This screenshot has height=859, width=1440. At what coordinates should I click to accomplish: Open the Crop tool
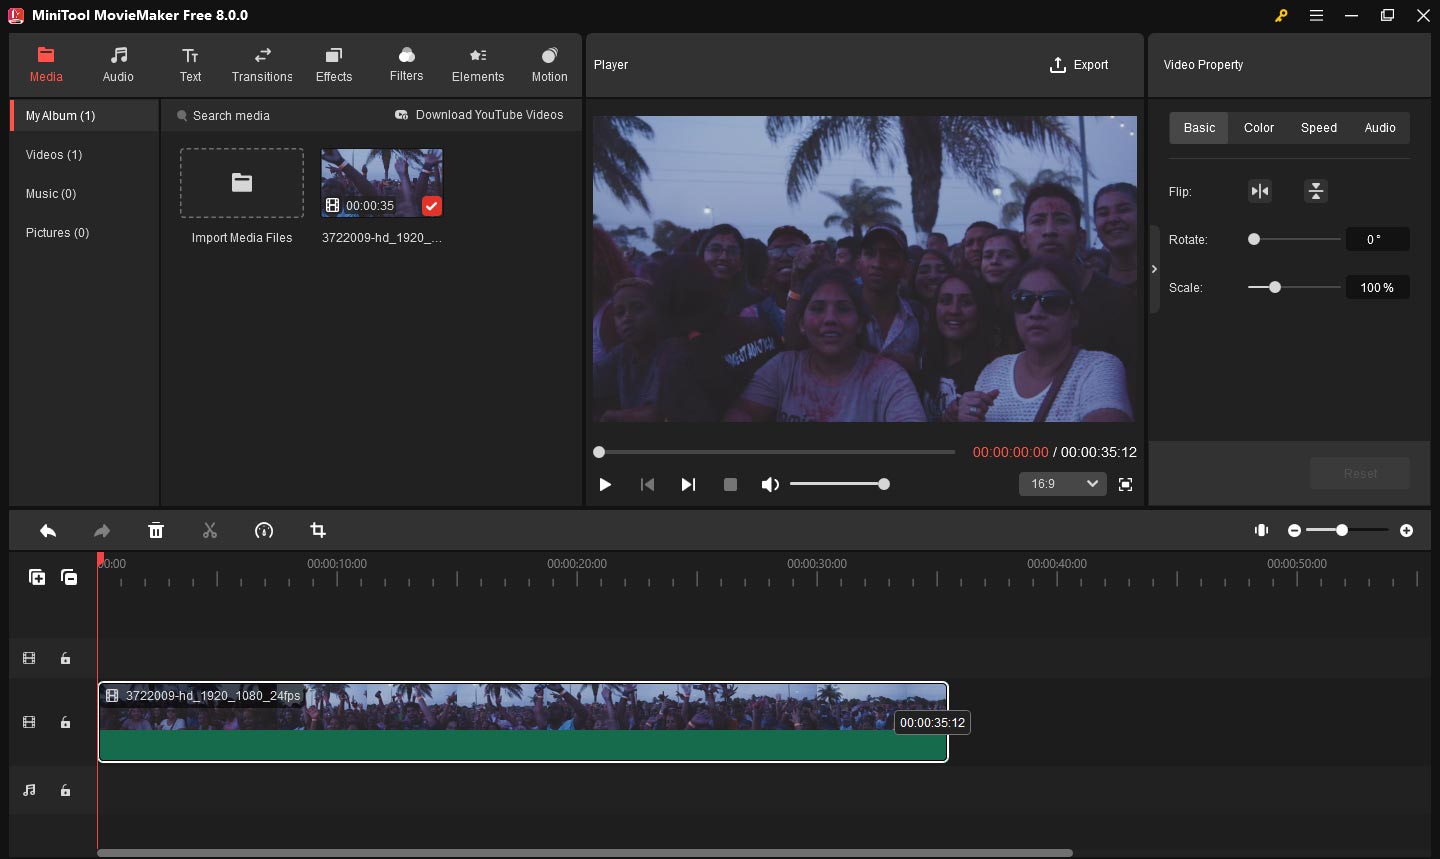318,531
